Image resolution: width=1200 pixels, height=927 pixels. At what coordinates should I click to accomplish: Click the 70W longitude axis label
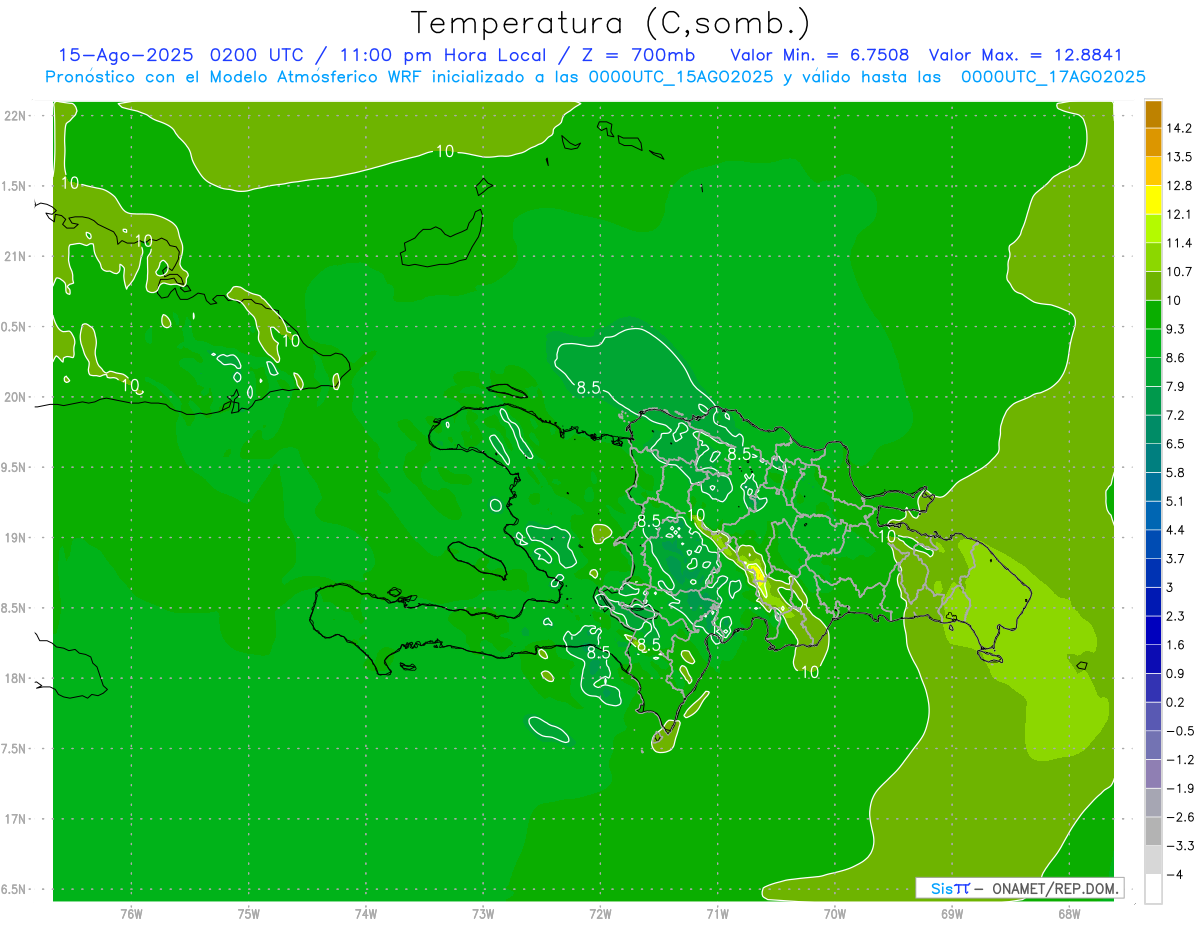[x=835, y=913]
